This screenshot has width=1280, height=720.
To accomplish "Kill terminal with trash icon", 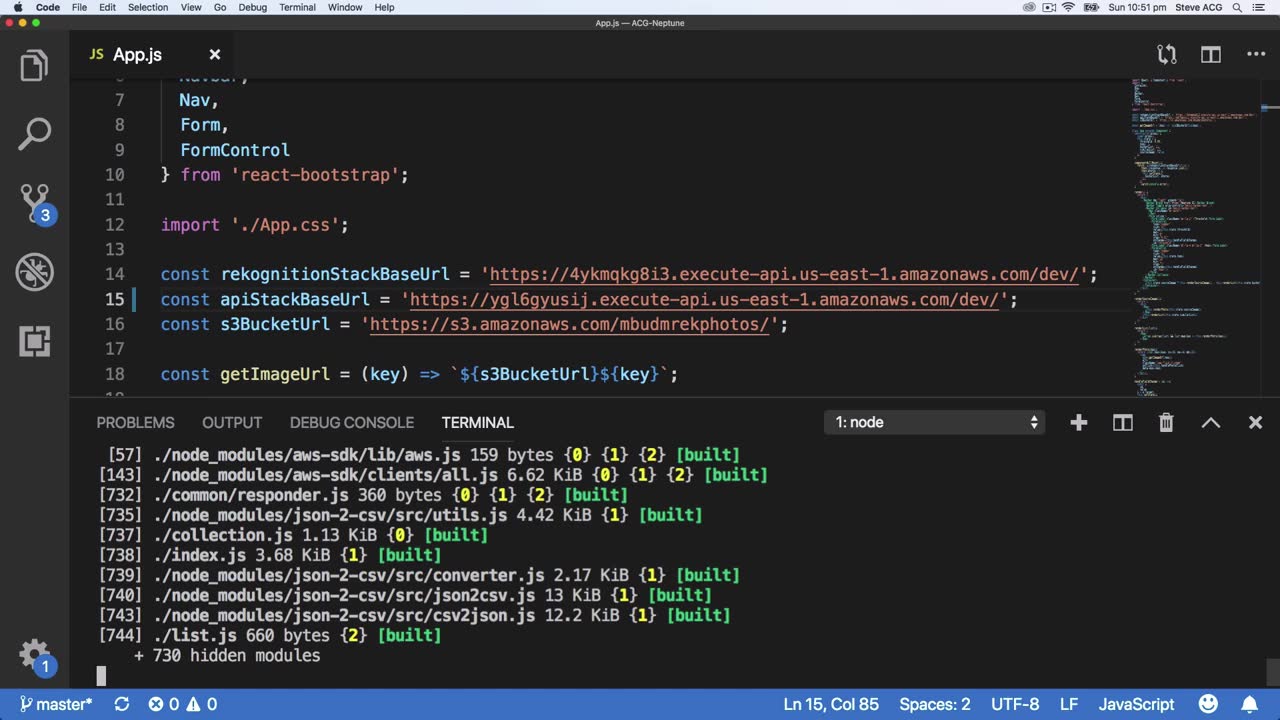I will pyautogui.click(x=1166, y=423).
